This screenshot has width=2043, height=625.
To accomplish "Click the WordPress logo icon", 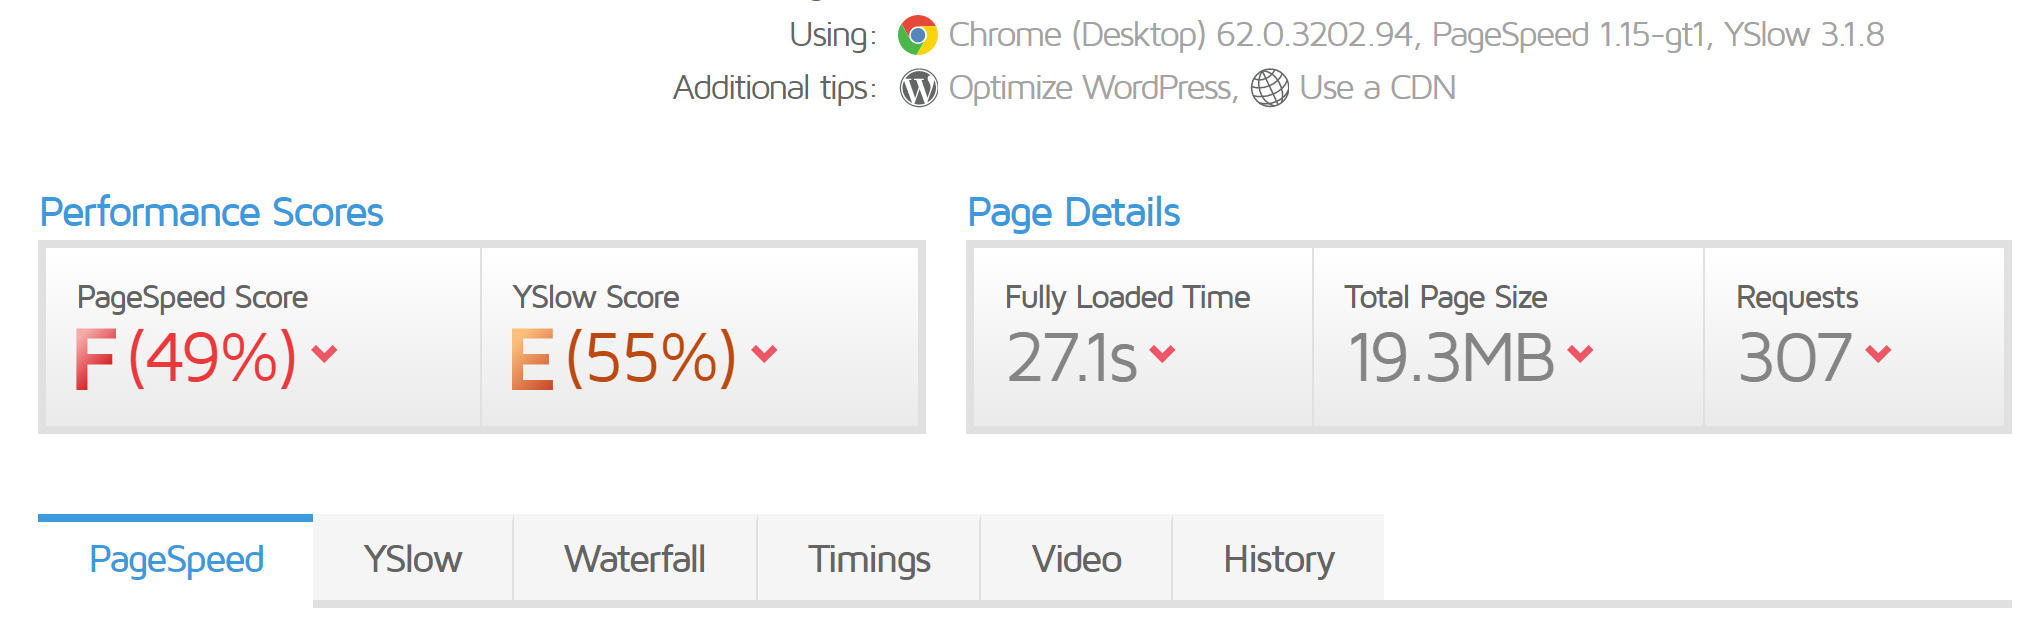I will [x=918, y=88].
